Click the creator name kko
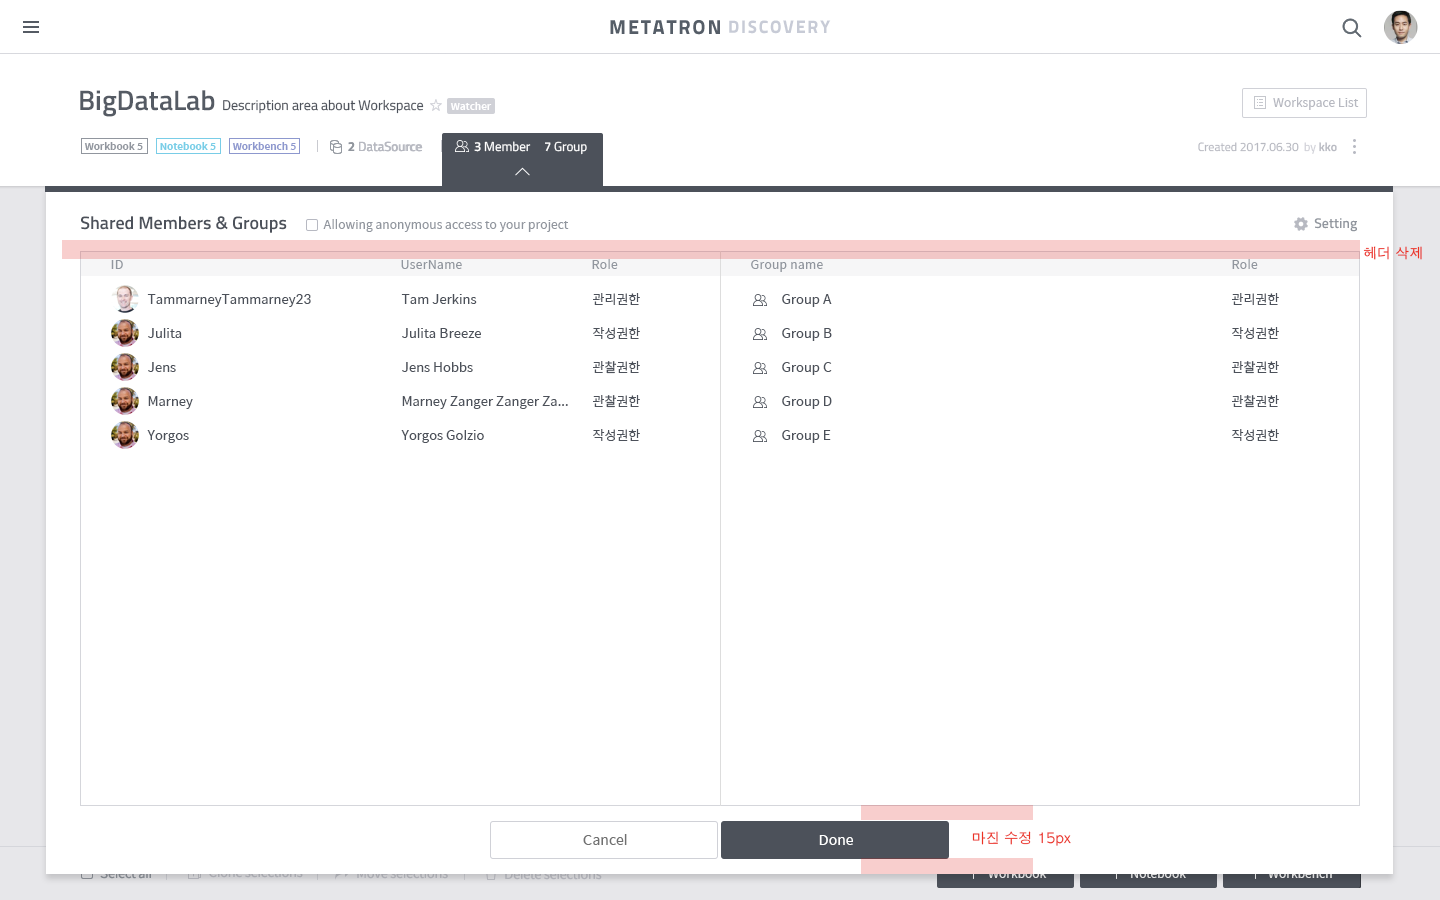This screenshot has width=1440, height=900. coord(1328,147)
